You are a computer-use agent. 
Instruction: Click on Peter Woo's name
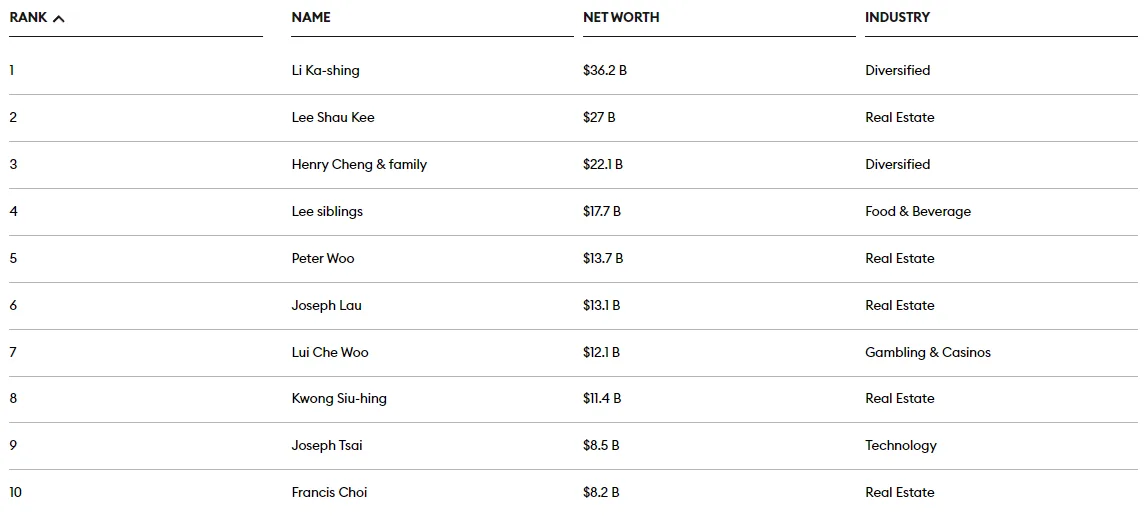tap(323, 258)
